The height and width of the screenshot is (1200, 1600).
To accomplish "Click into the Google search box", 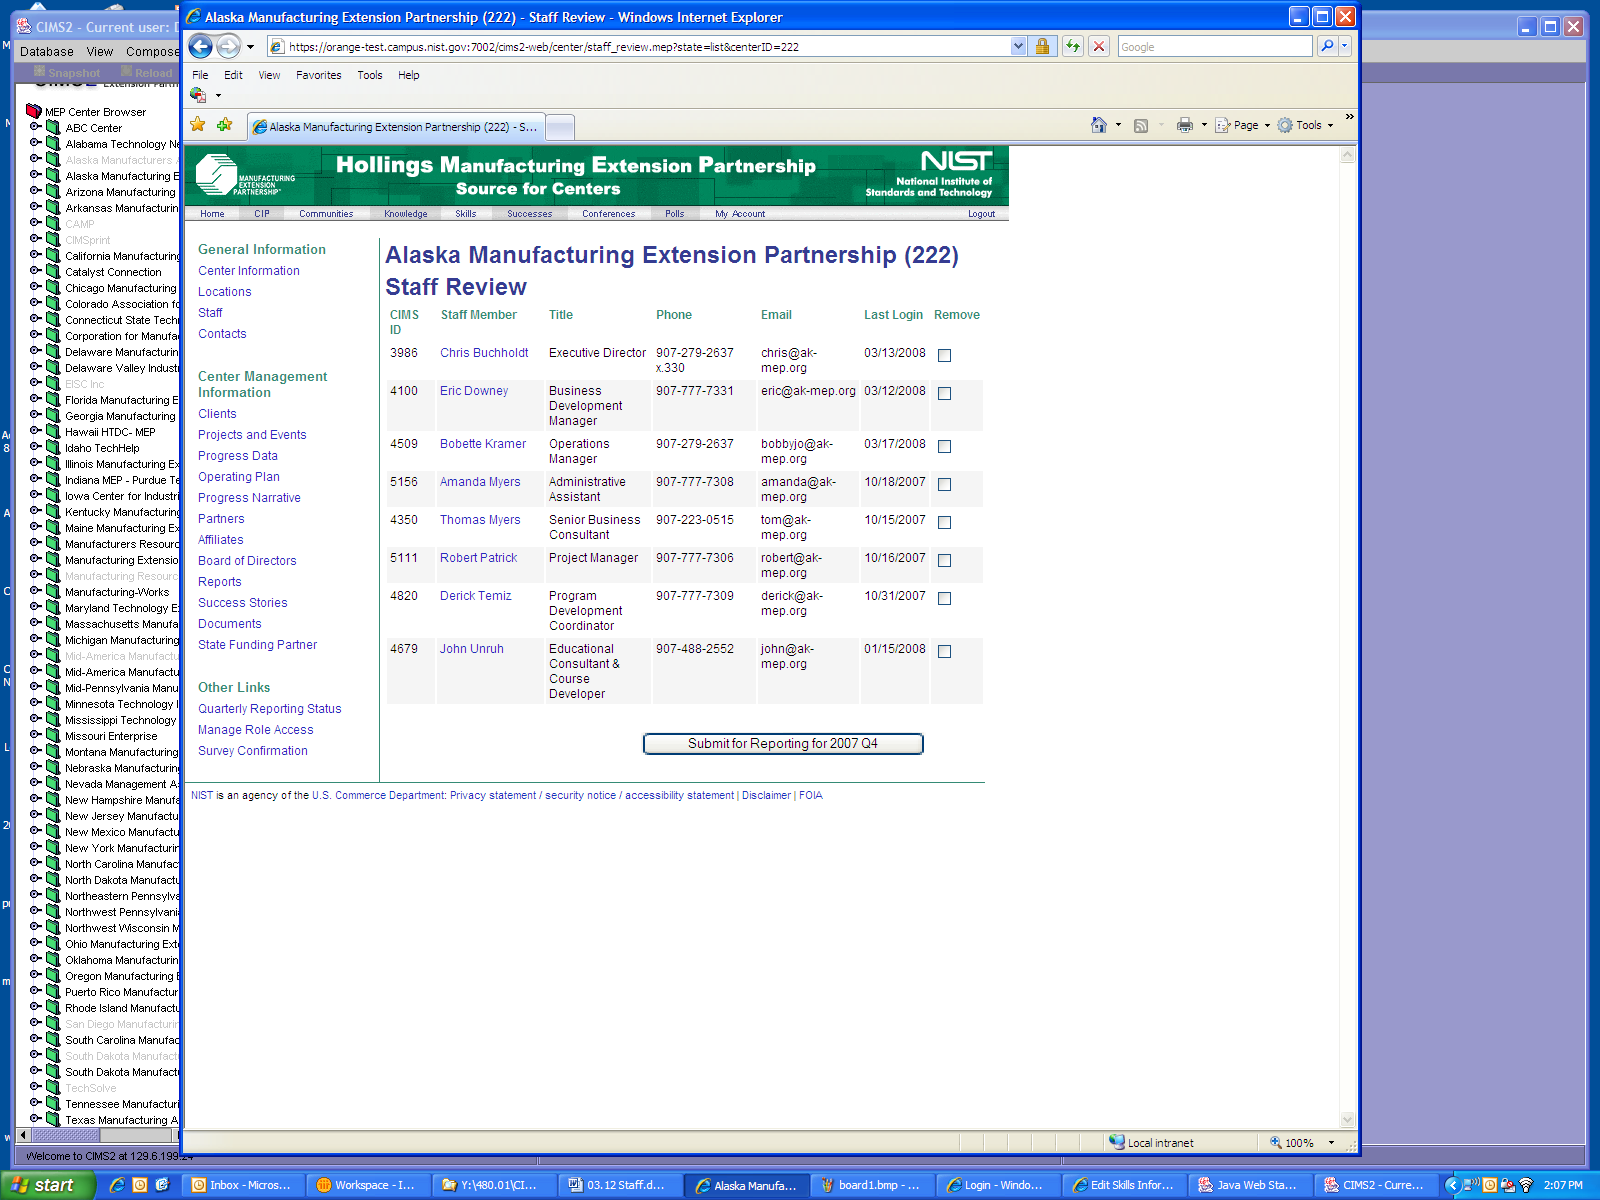I will [x=1214, y=46].
